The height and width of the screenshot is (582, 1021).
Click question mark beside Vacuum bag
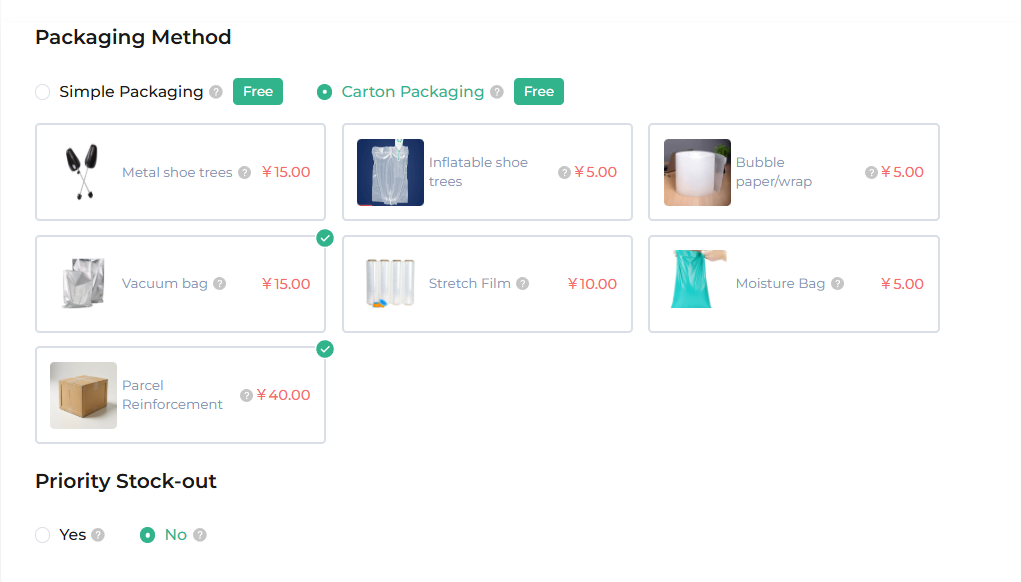[219, 284]
